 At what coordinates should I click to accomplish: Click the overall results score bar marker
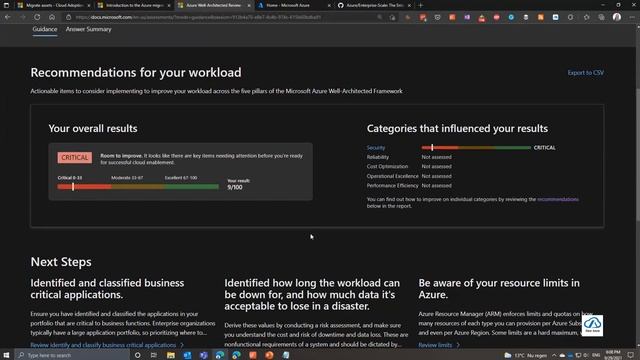coord(73,187)
